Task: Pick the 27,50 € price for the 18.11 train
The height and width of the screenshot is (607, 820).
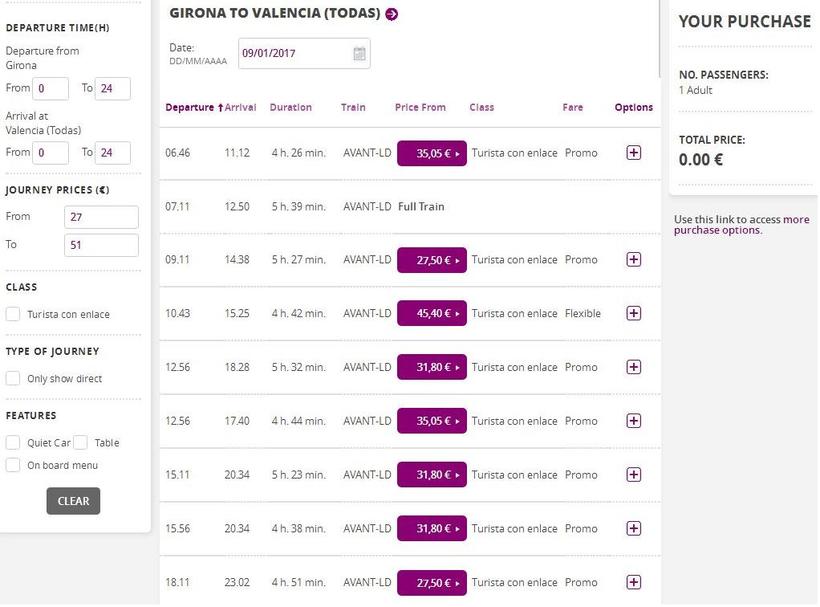Action: (431, 582)
